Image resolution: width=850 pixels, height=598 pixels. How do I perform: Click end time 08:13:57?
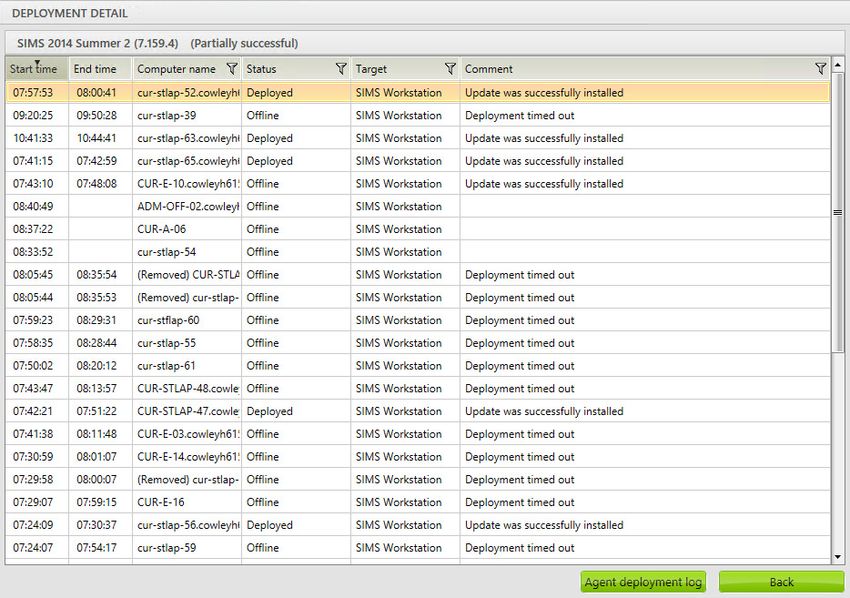point(96,389)
